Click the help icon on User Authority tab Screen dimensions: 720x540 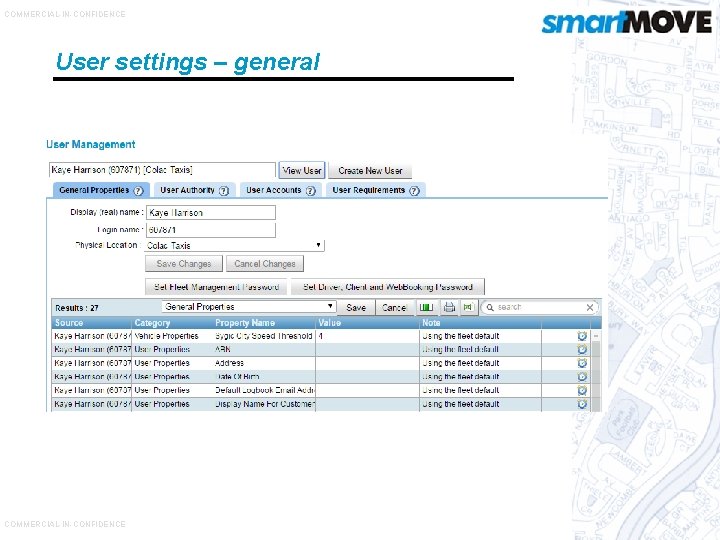224,191
